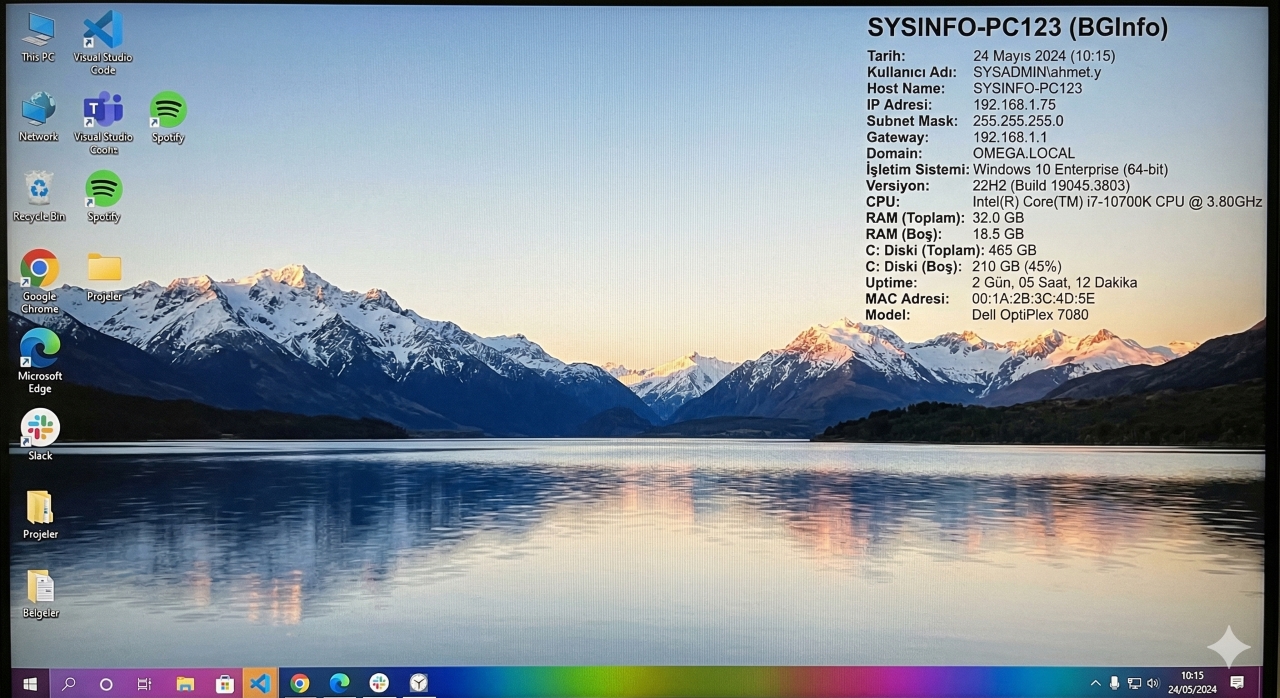Select the Google Chrome desktop shortcut
Viewport: 1280px width, 698px height.
[x=40, y=269]
